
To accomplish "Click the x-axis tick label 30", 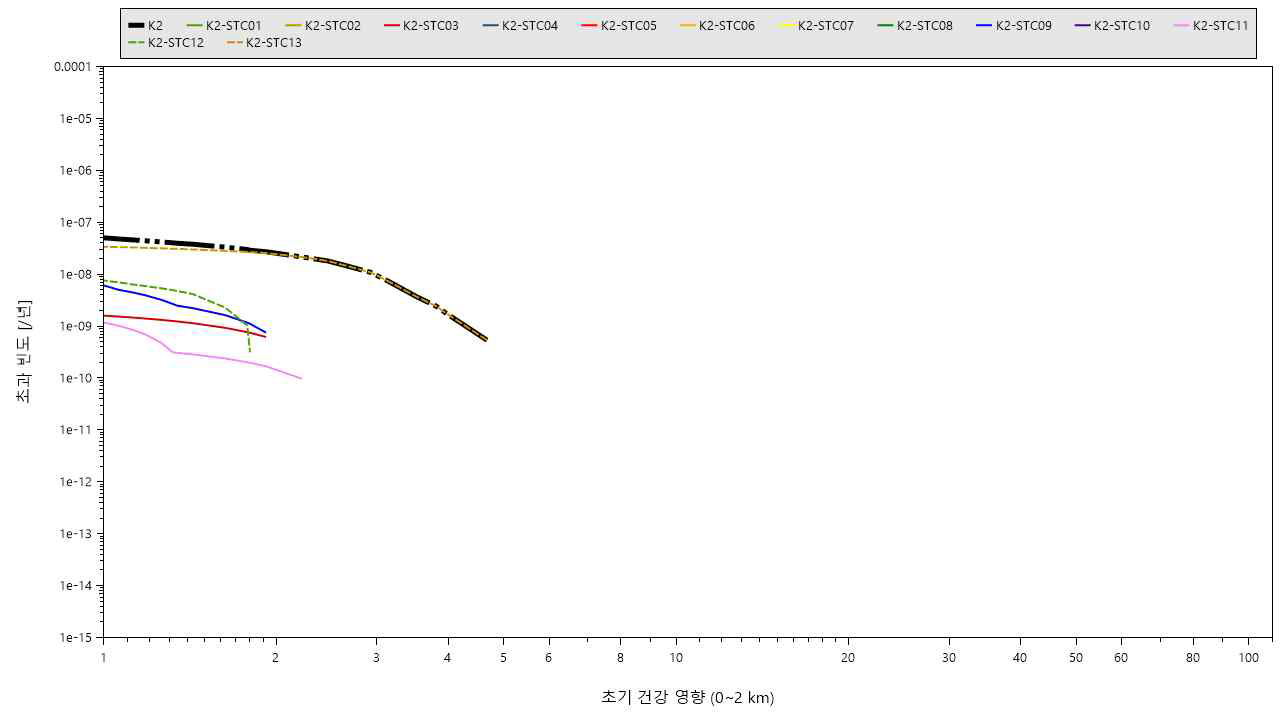I will [949, 658].
